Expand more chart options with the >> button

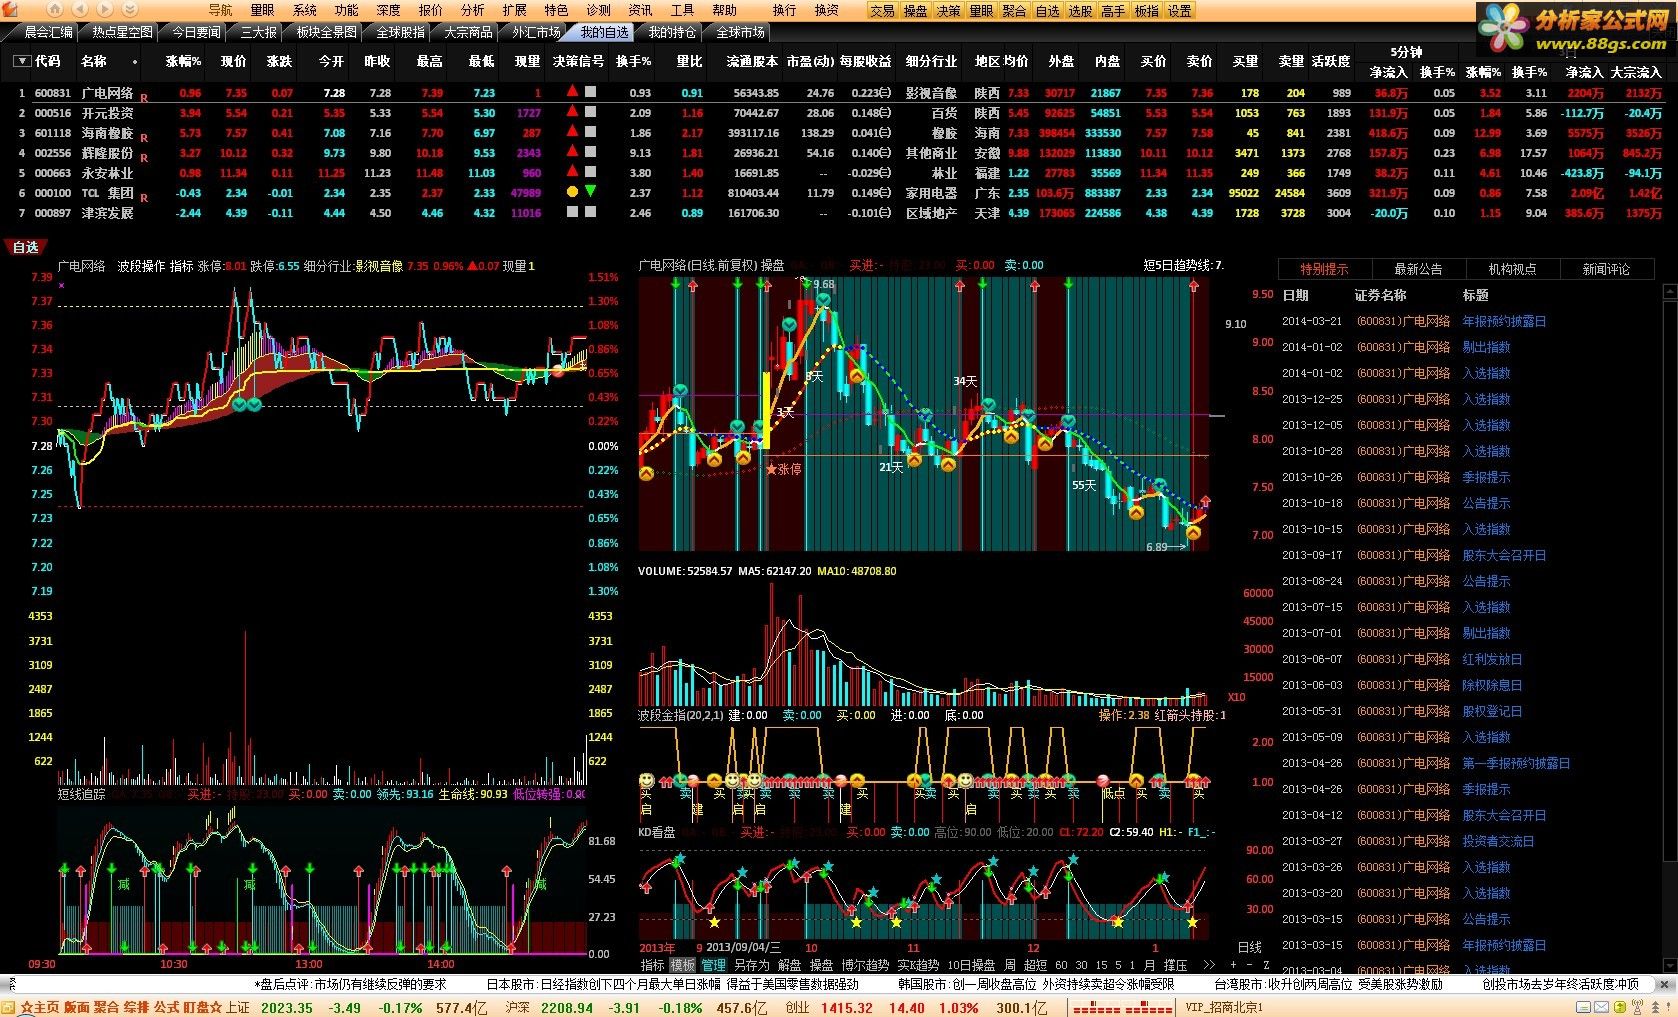point(1208,965)
